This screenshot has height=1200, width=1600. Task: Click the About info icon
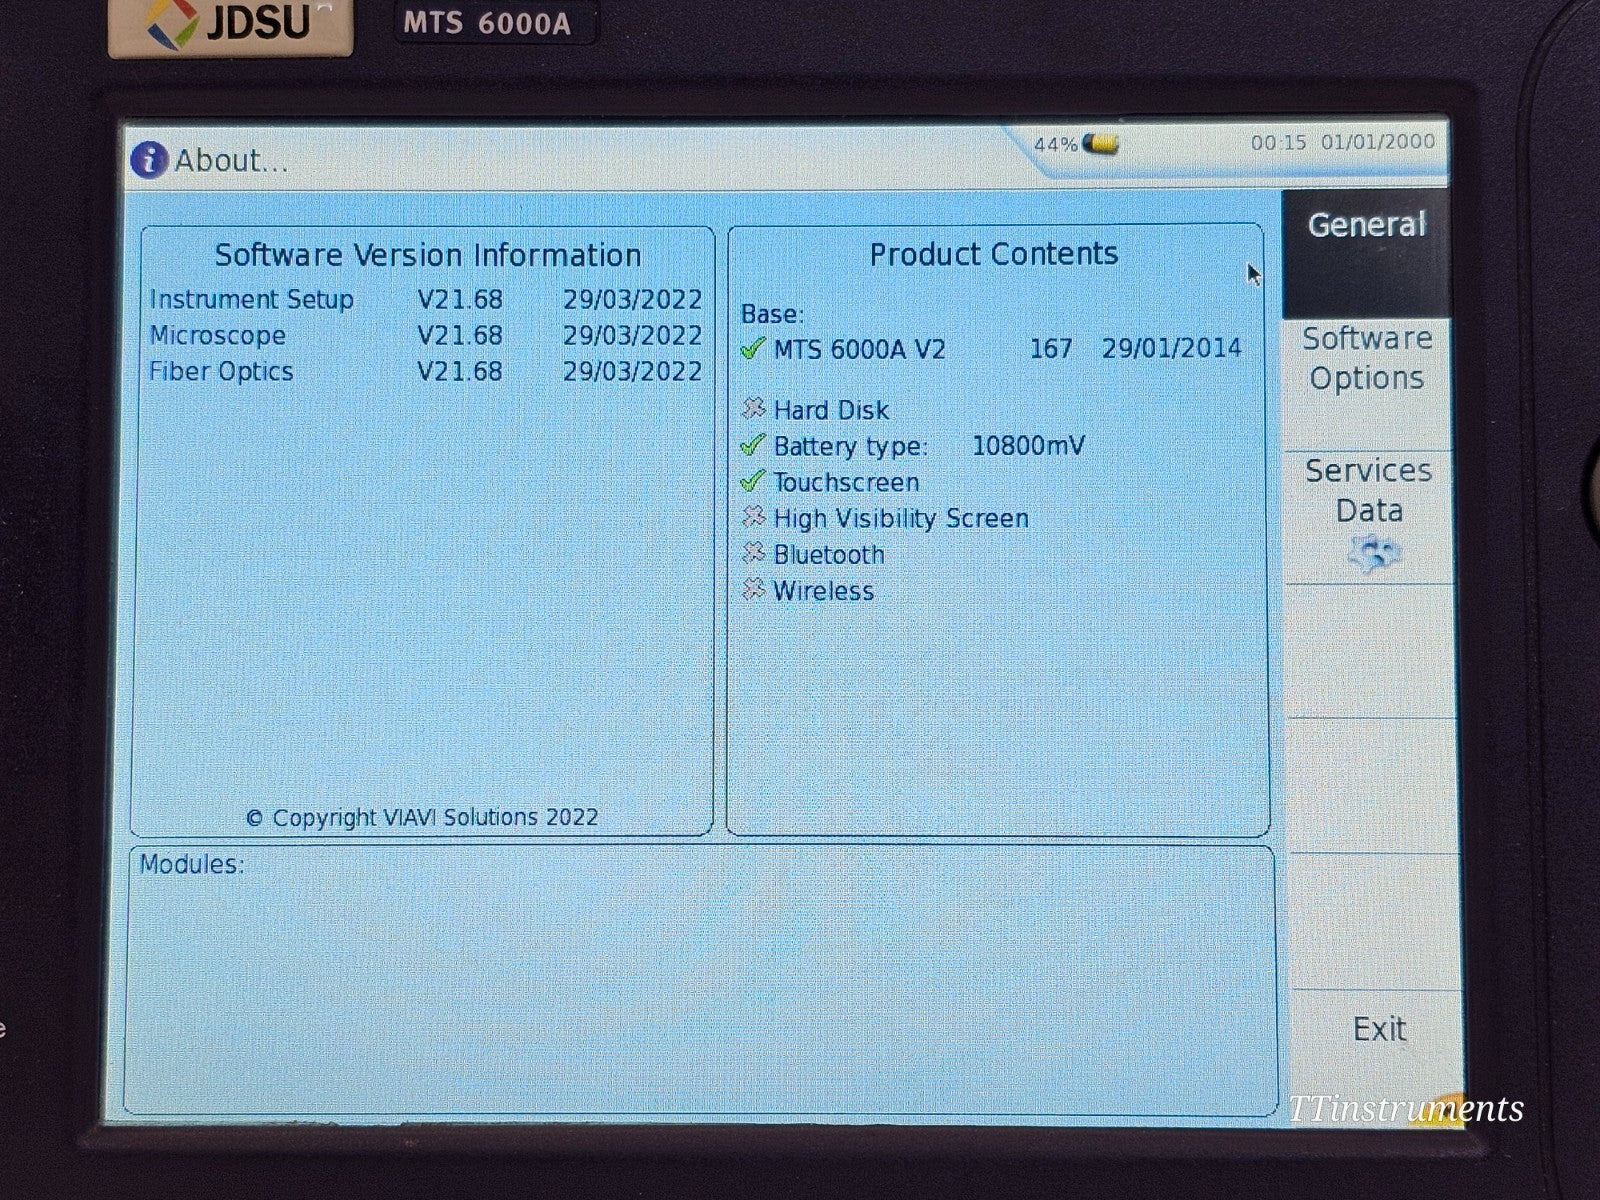point(149,160)
